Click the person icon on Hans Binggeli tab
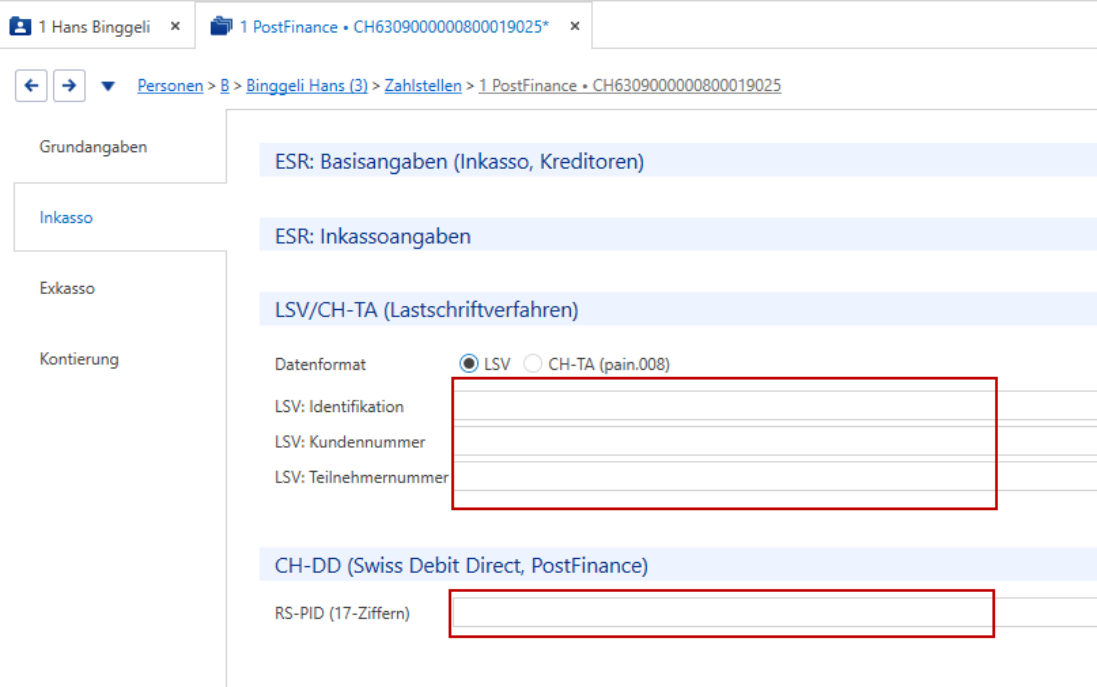Viewport: 1097px width, 687px height. click(x=20, y=27)
